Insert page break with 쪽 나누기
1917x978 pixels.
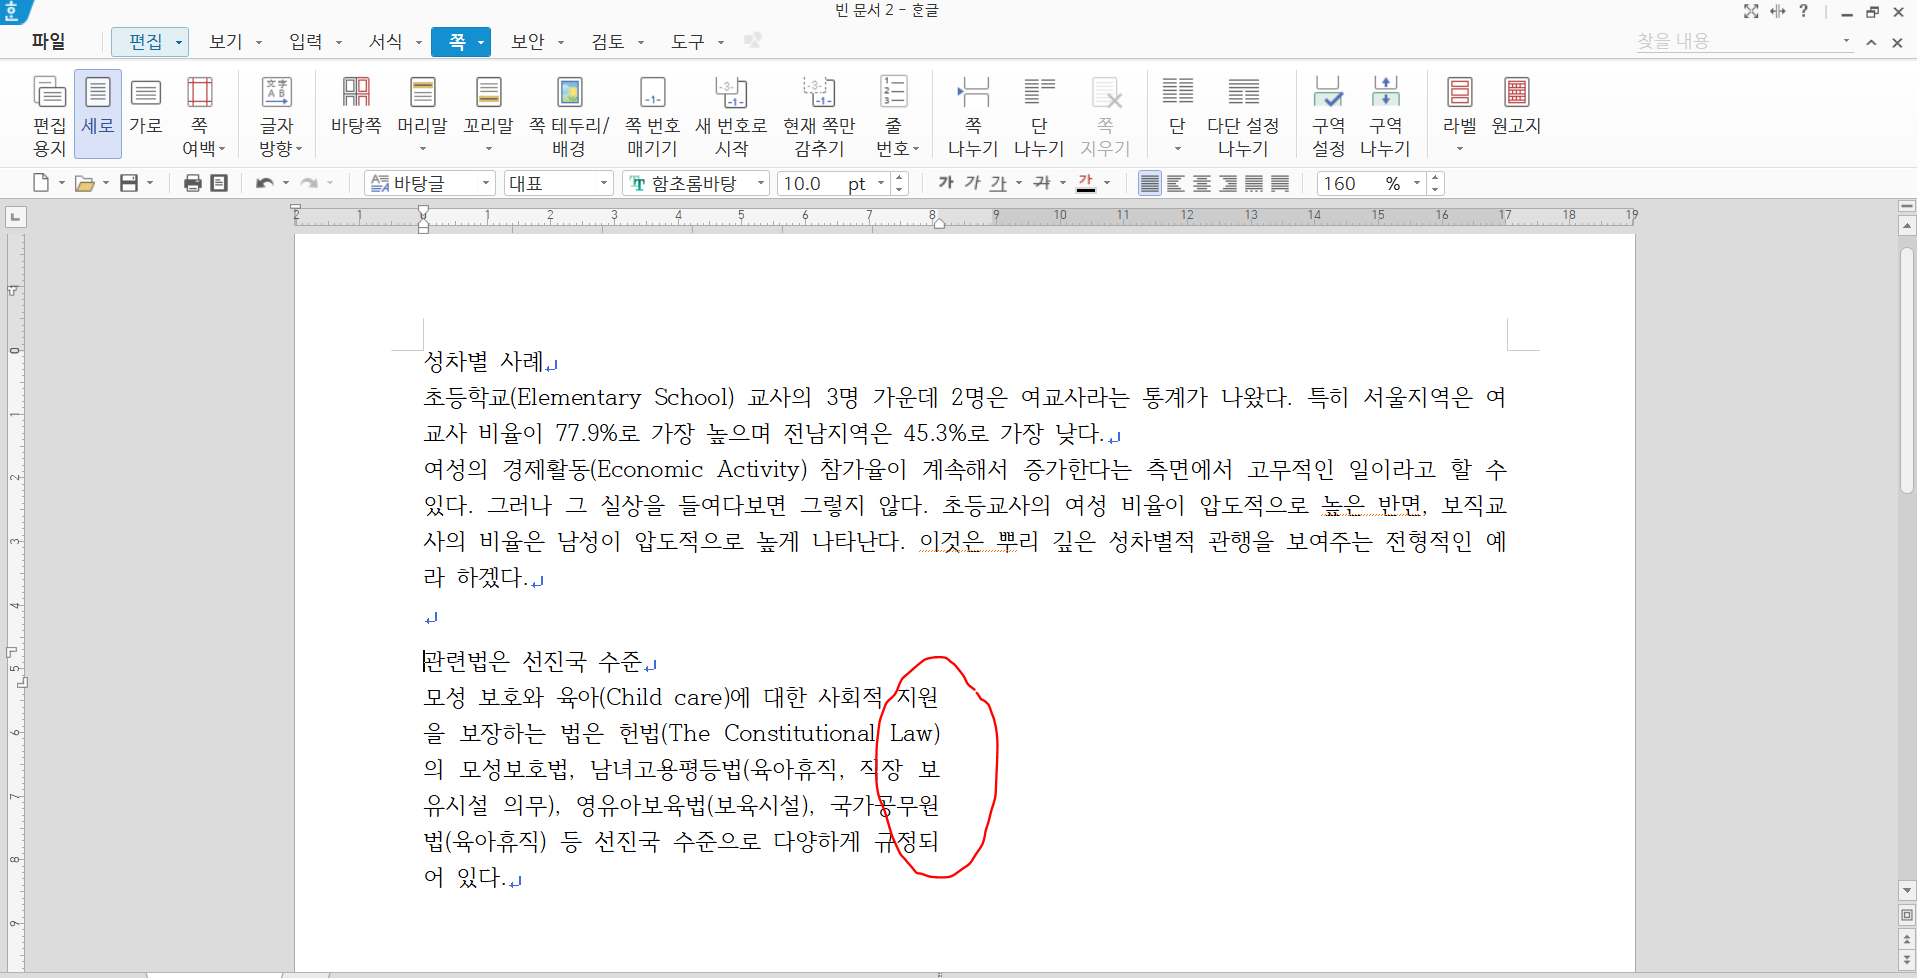(x=972, y=114)
